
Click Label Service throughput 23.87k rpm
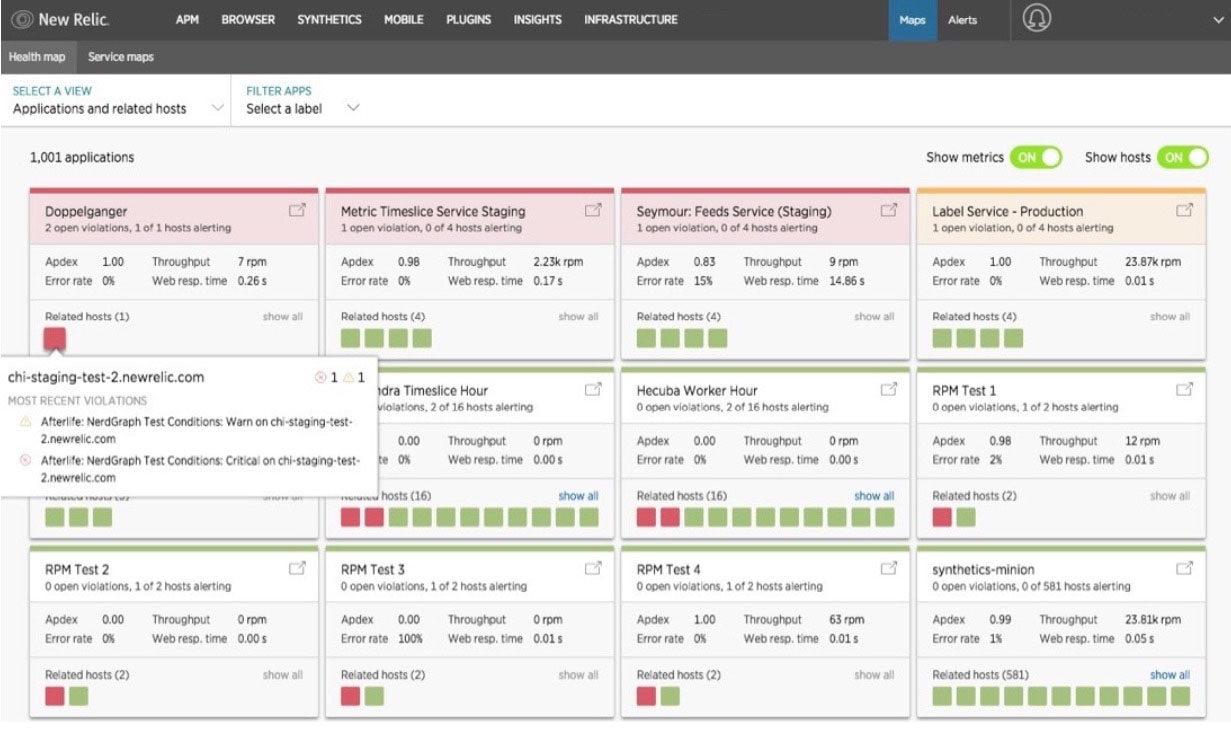click(1152, 262)
